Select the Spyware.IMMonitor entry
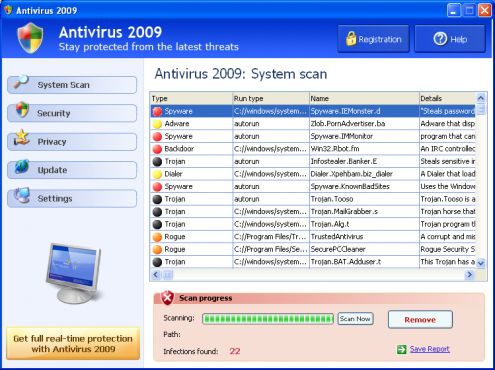Viewport: 495px width, 370px height. [x=313, y=136]
